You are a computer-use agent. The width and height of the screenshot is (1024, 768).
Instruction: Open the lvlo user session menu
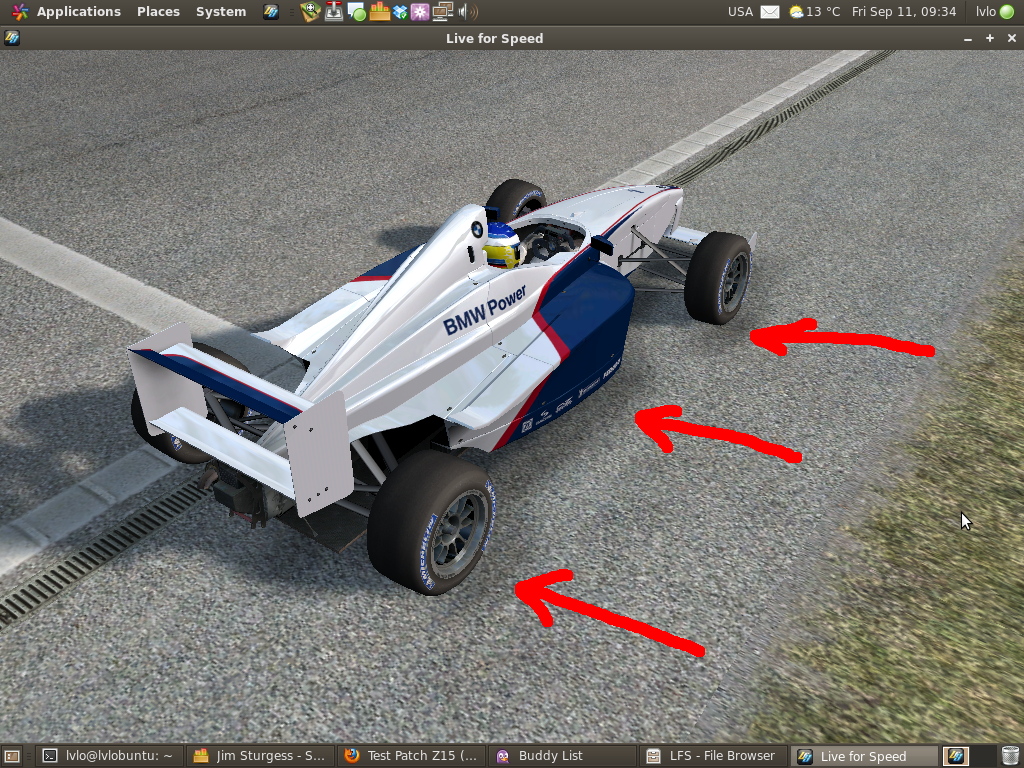click(995, 12)
